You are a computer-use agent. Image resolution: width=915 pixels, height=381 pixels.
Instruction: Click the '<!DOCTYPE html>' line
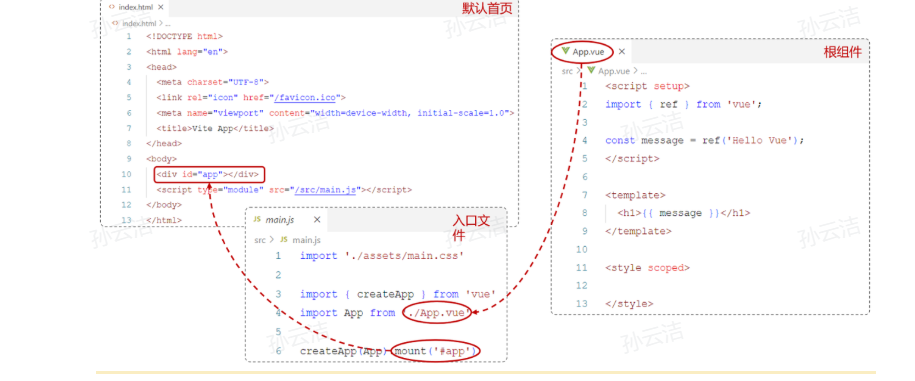(184, 36)
